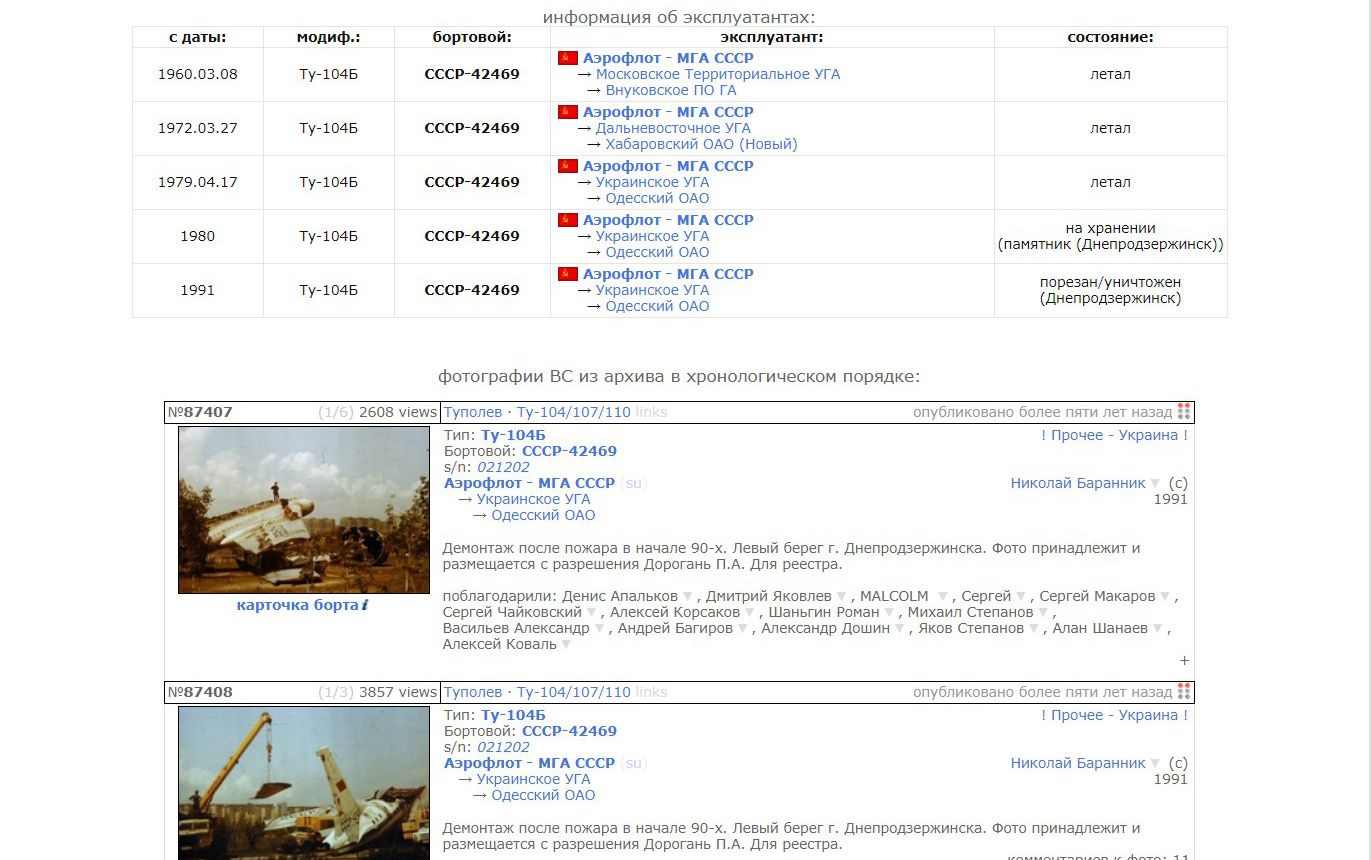
Task: Click the Soviet flag icon in the 1980 row
Action: coord(567,220)
